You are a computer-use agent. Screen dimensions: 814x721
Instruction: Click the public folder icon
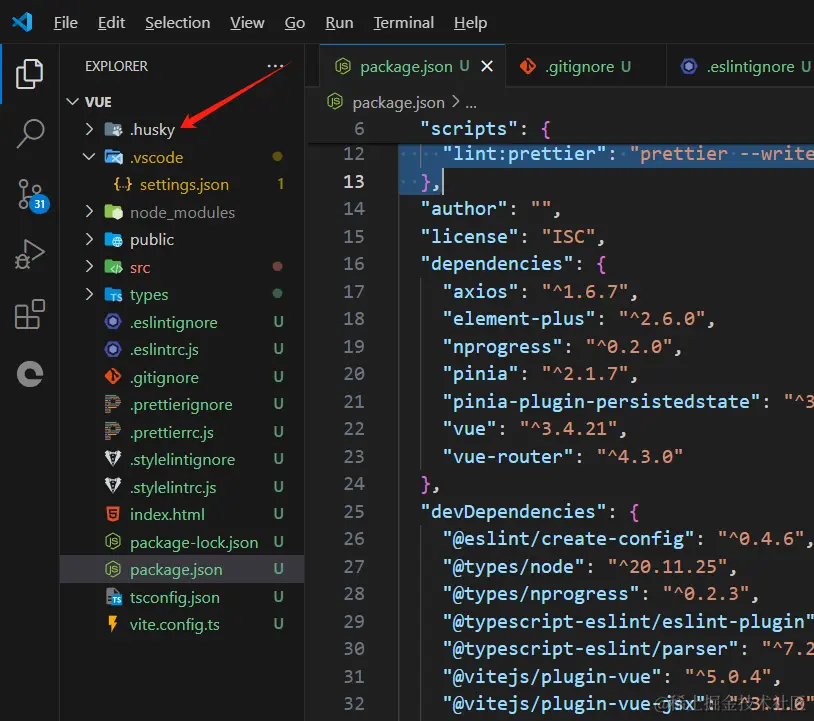(113, 239)
